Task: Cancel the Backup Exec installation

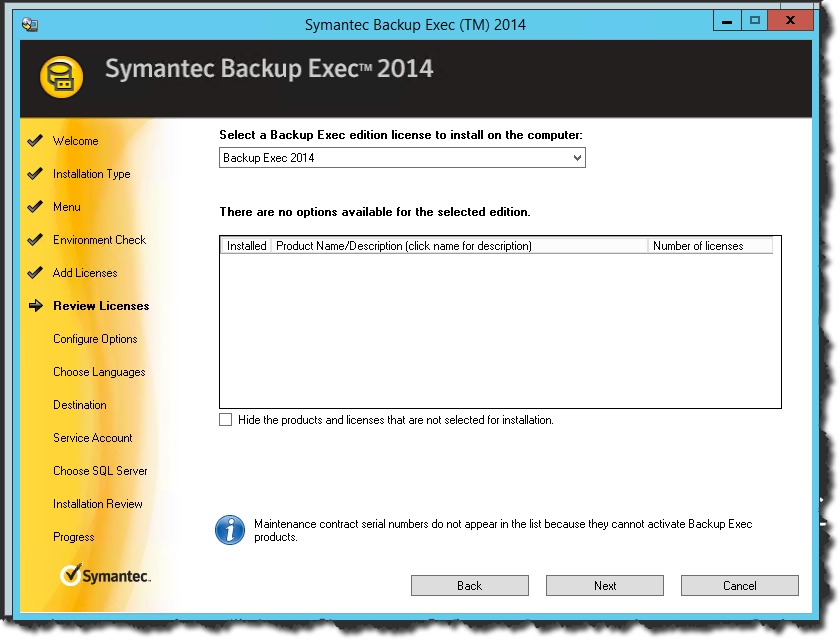Action: [x=740, y=585]
